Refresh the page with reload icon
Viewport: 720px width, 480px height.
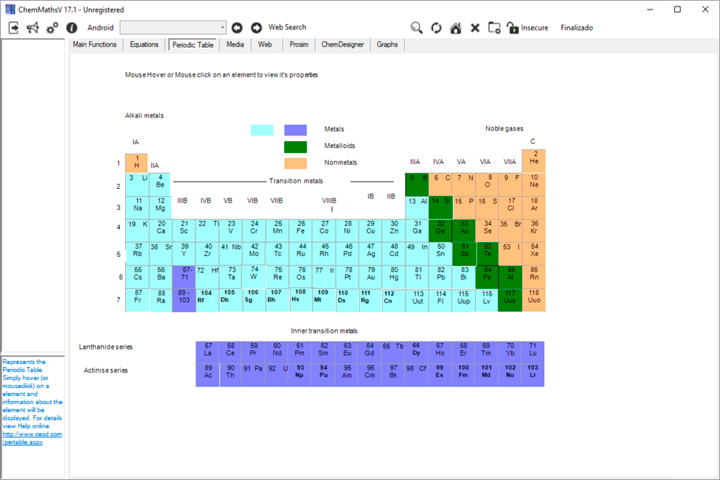pos(436,28)
